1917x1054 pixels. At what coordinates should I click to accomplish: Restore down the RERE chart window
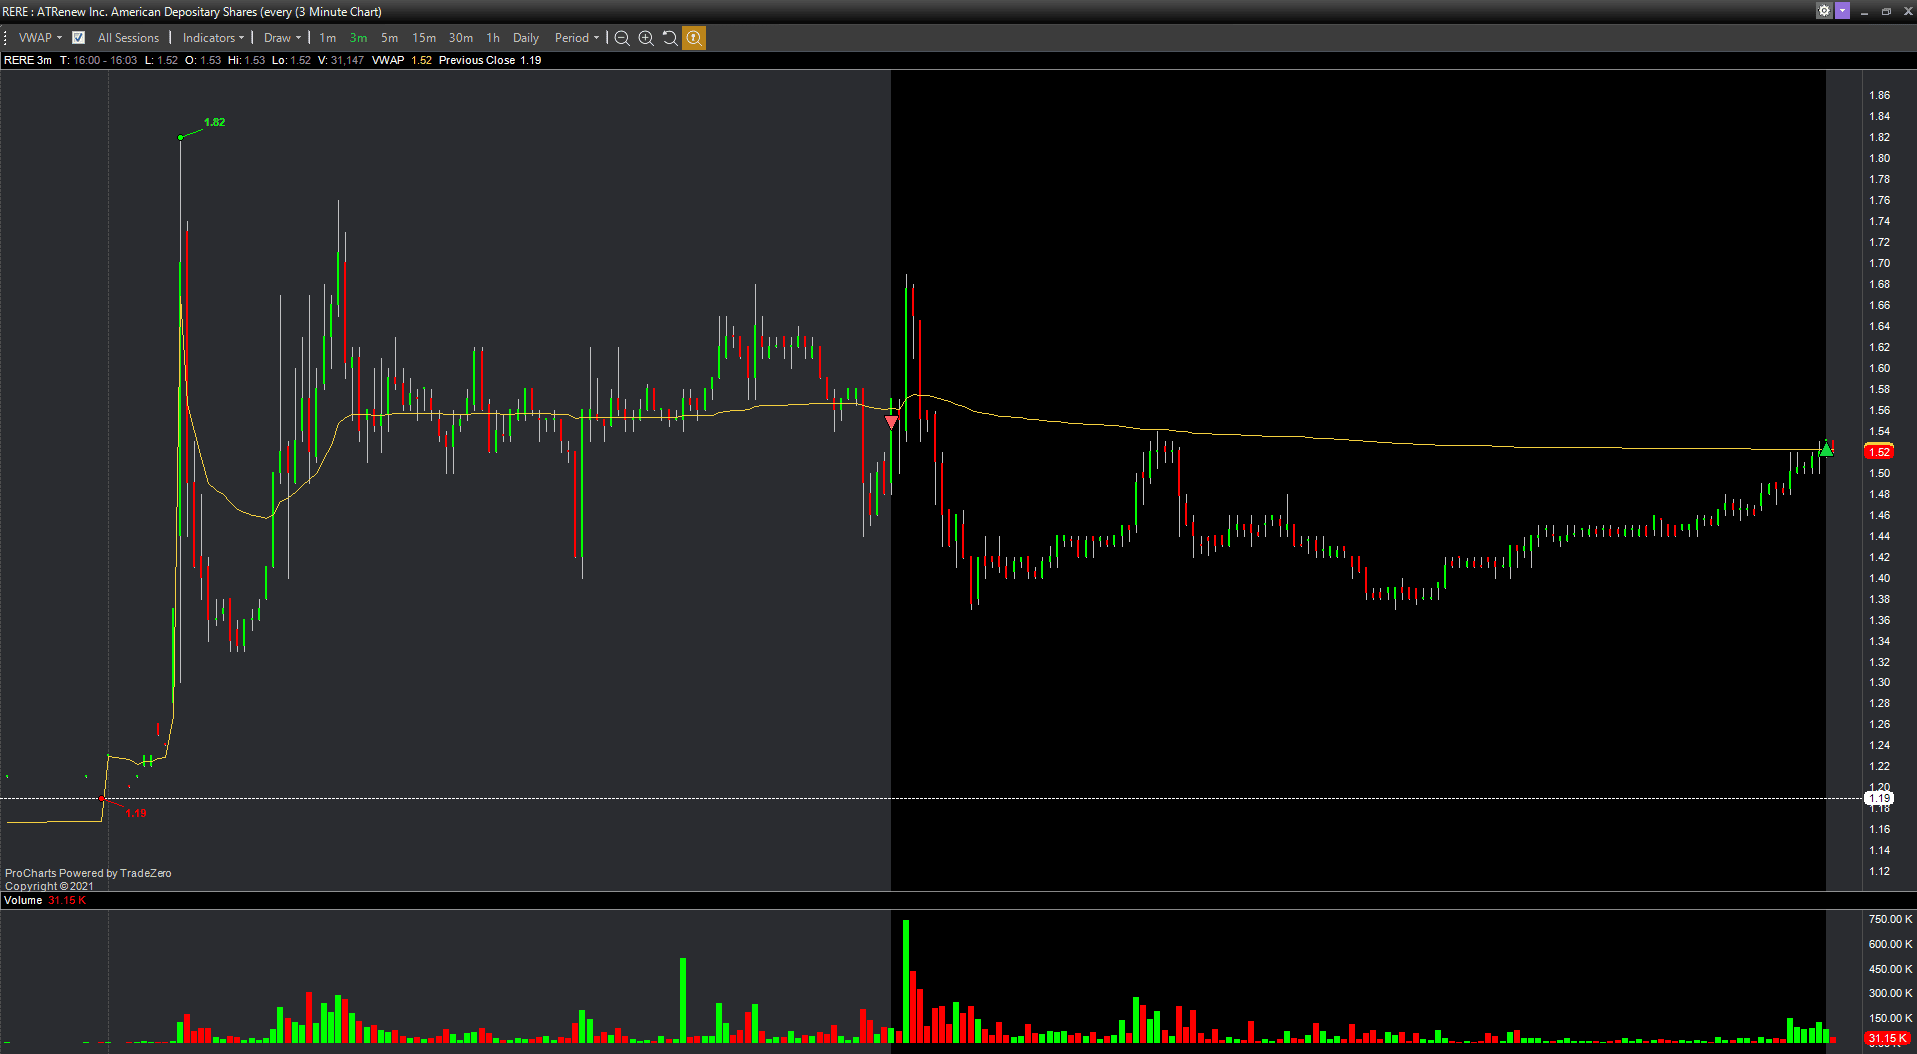click(x=1886, y=12)
